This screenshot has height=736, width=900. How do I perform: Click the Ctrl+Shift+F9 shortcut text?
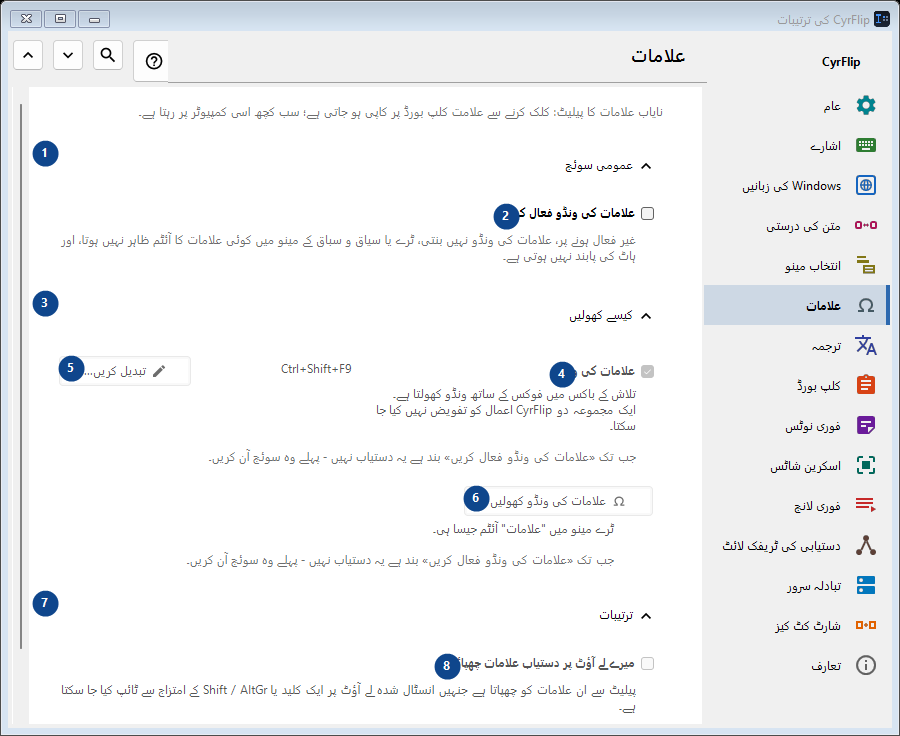(x=316, y=369)
